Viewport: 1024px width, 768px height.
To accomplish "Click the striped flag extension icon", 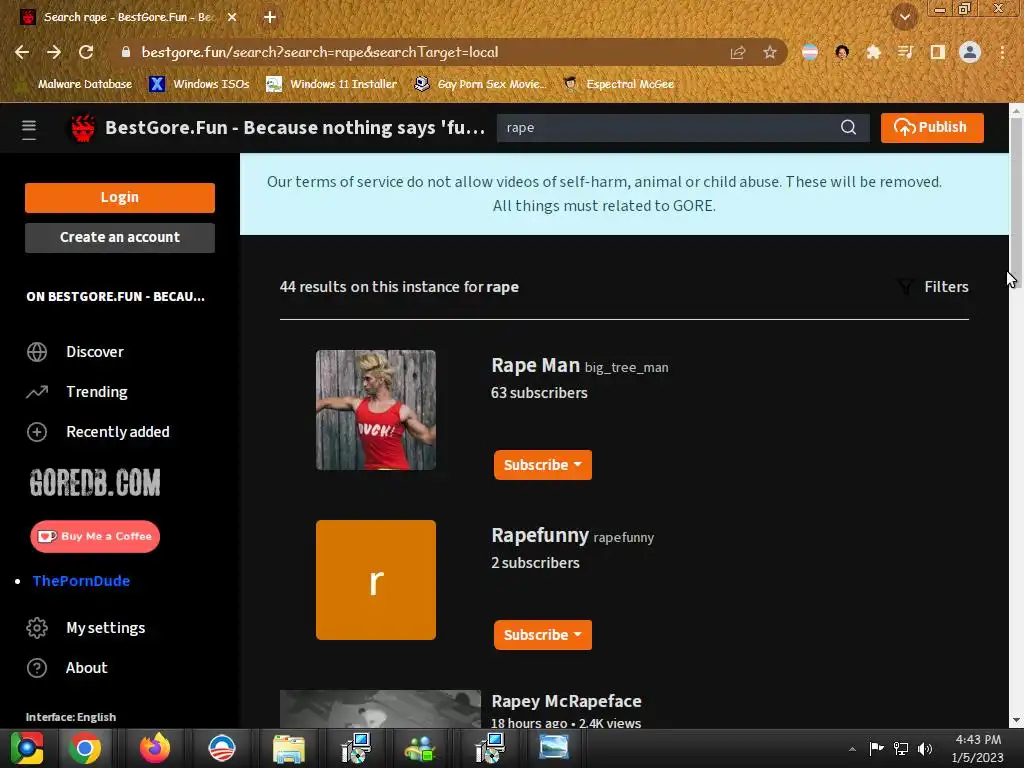I will [810, 52].
